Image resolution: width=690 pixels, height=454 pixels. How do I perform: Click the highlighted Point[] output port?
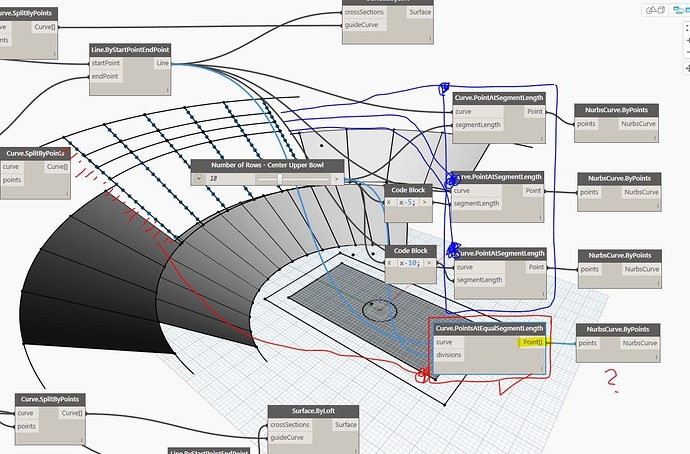tap(532, 342)
